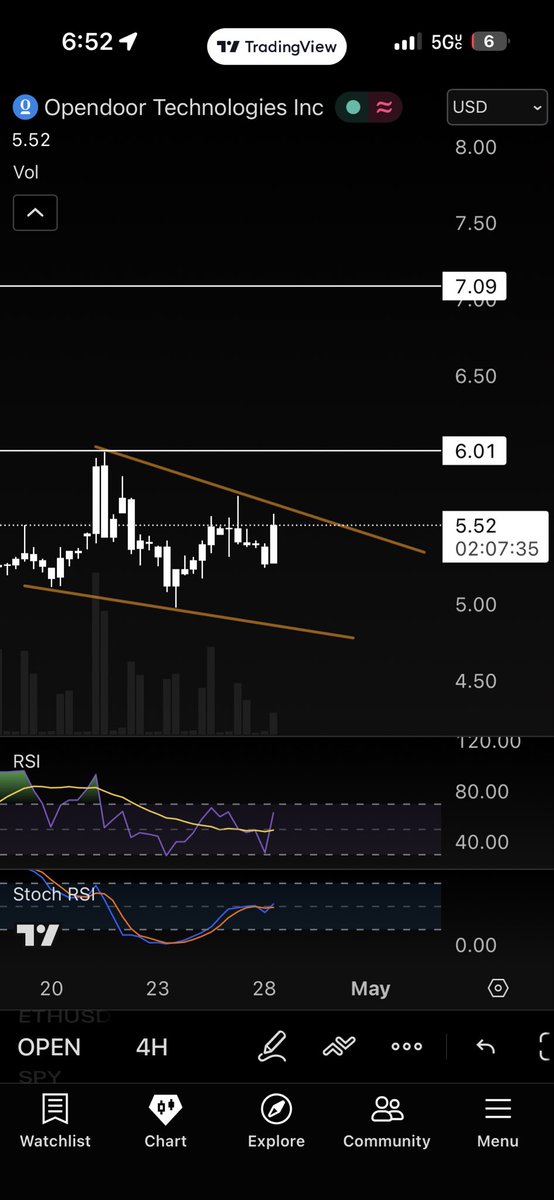Tap the status bar time 6:52
Viewport: 554px width, 1200px height.
point(87,42)
